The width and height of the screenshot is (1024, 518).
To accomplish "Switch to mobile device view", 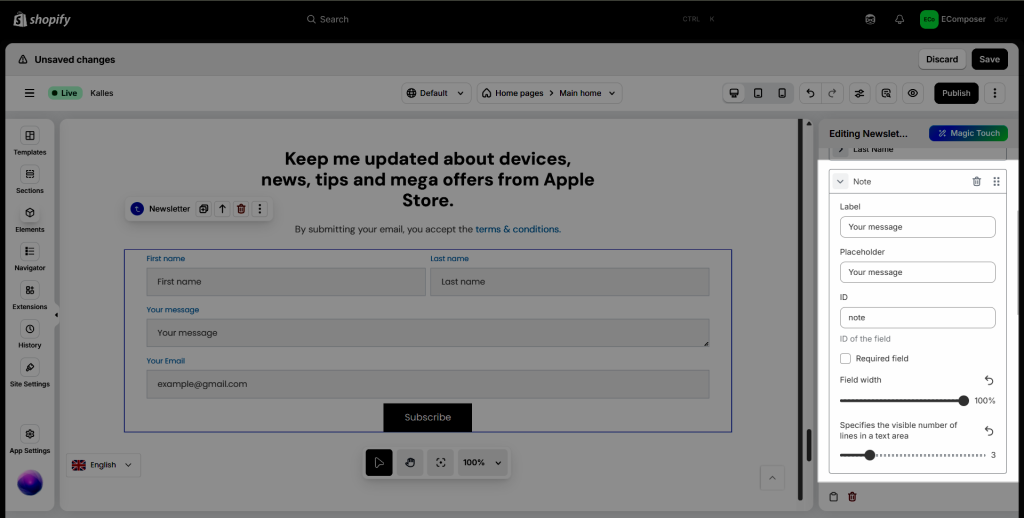I will (782, 93).
